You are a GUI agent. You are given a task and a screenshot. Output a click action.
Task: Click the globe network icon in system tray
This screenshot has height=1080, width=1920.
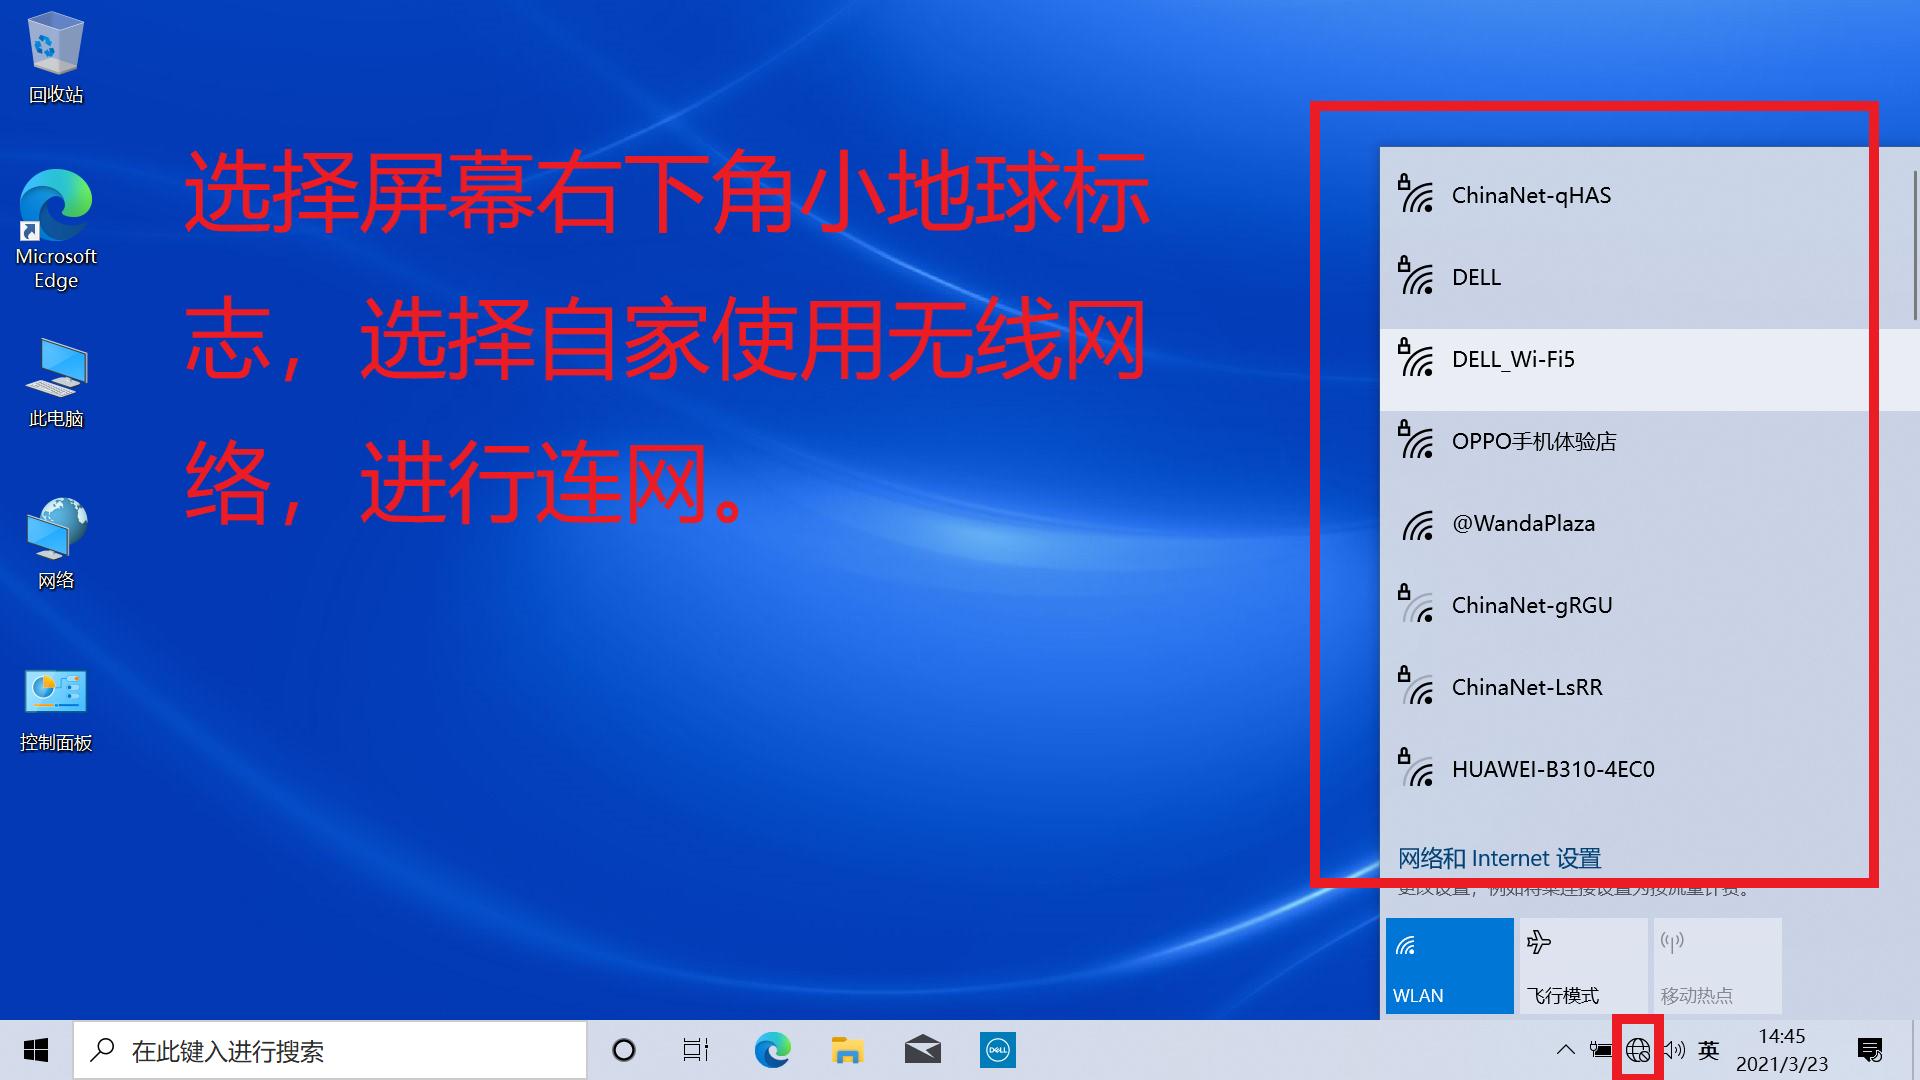(x=1639, y=1050)
